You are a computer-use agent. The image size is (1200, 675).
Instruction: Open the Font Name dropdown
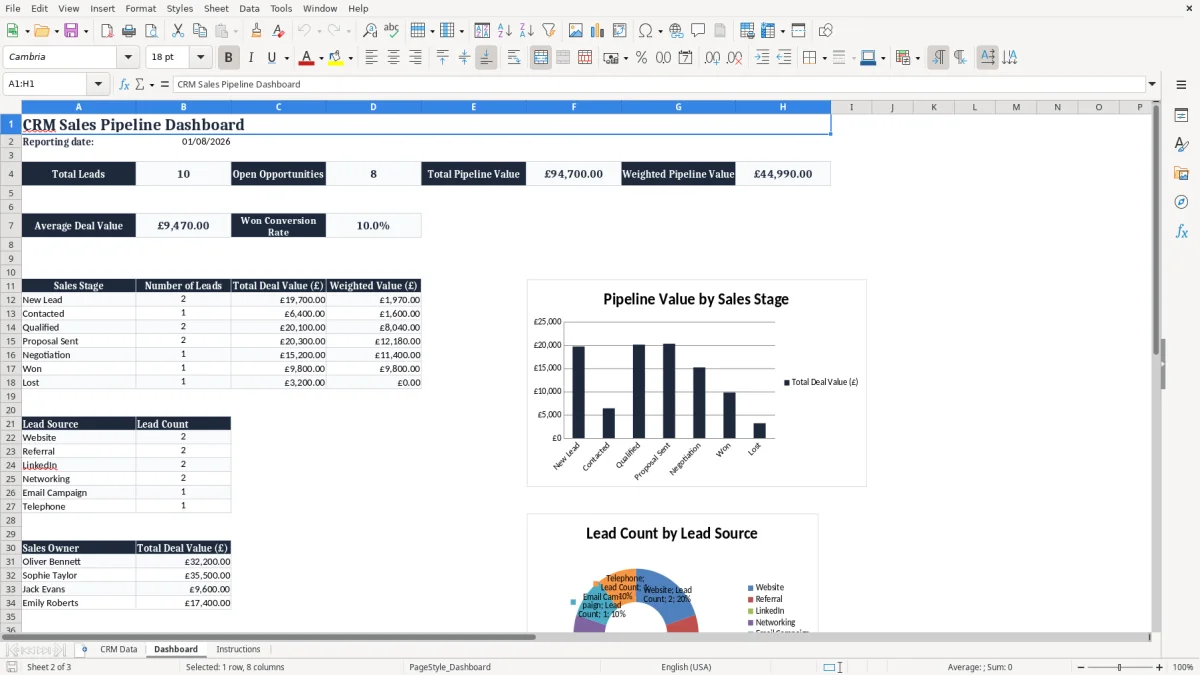tap(129, 58)
